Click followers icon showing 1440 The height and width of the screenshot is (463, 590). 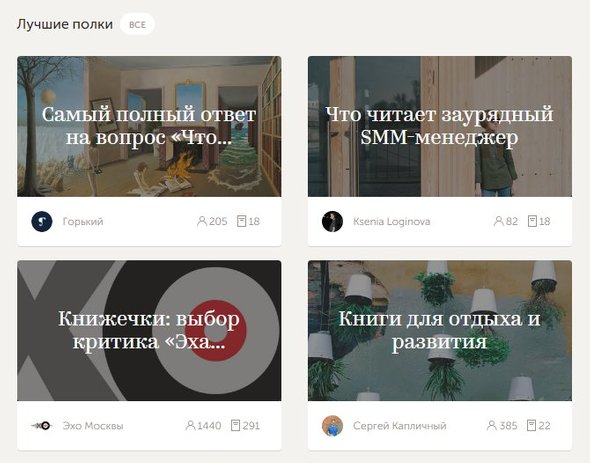pyautogui.click(x=190, y=425)
